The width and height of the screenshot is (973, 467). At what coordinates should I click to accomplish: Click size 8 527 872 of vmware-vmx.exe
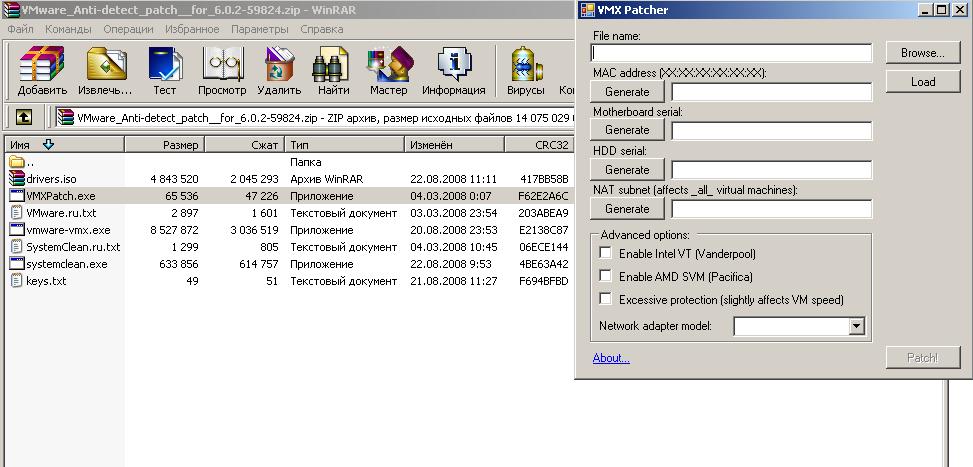pyautogui.click(x=174, y=230)
